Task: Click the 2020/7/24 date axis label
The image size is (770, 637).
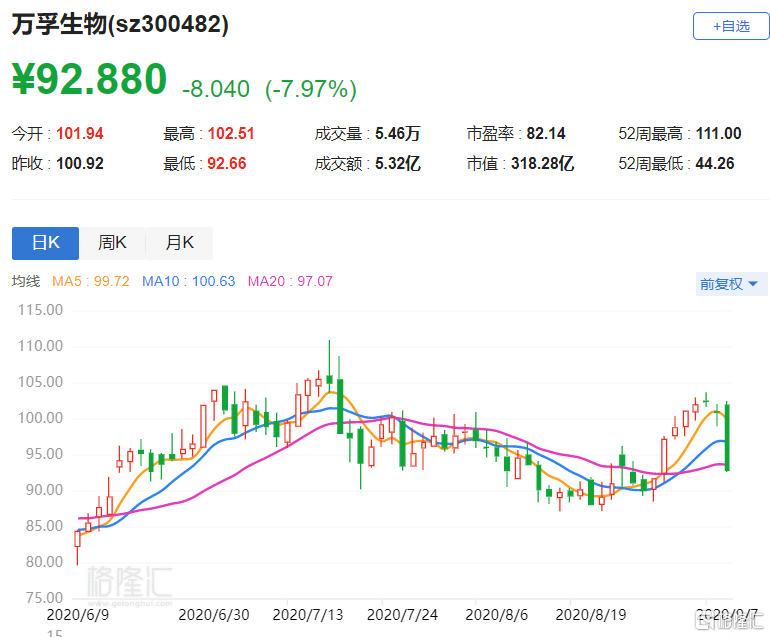Action: tap(402, 615)
